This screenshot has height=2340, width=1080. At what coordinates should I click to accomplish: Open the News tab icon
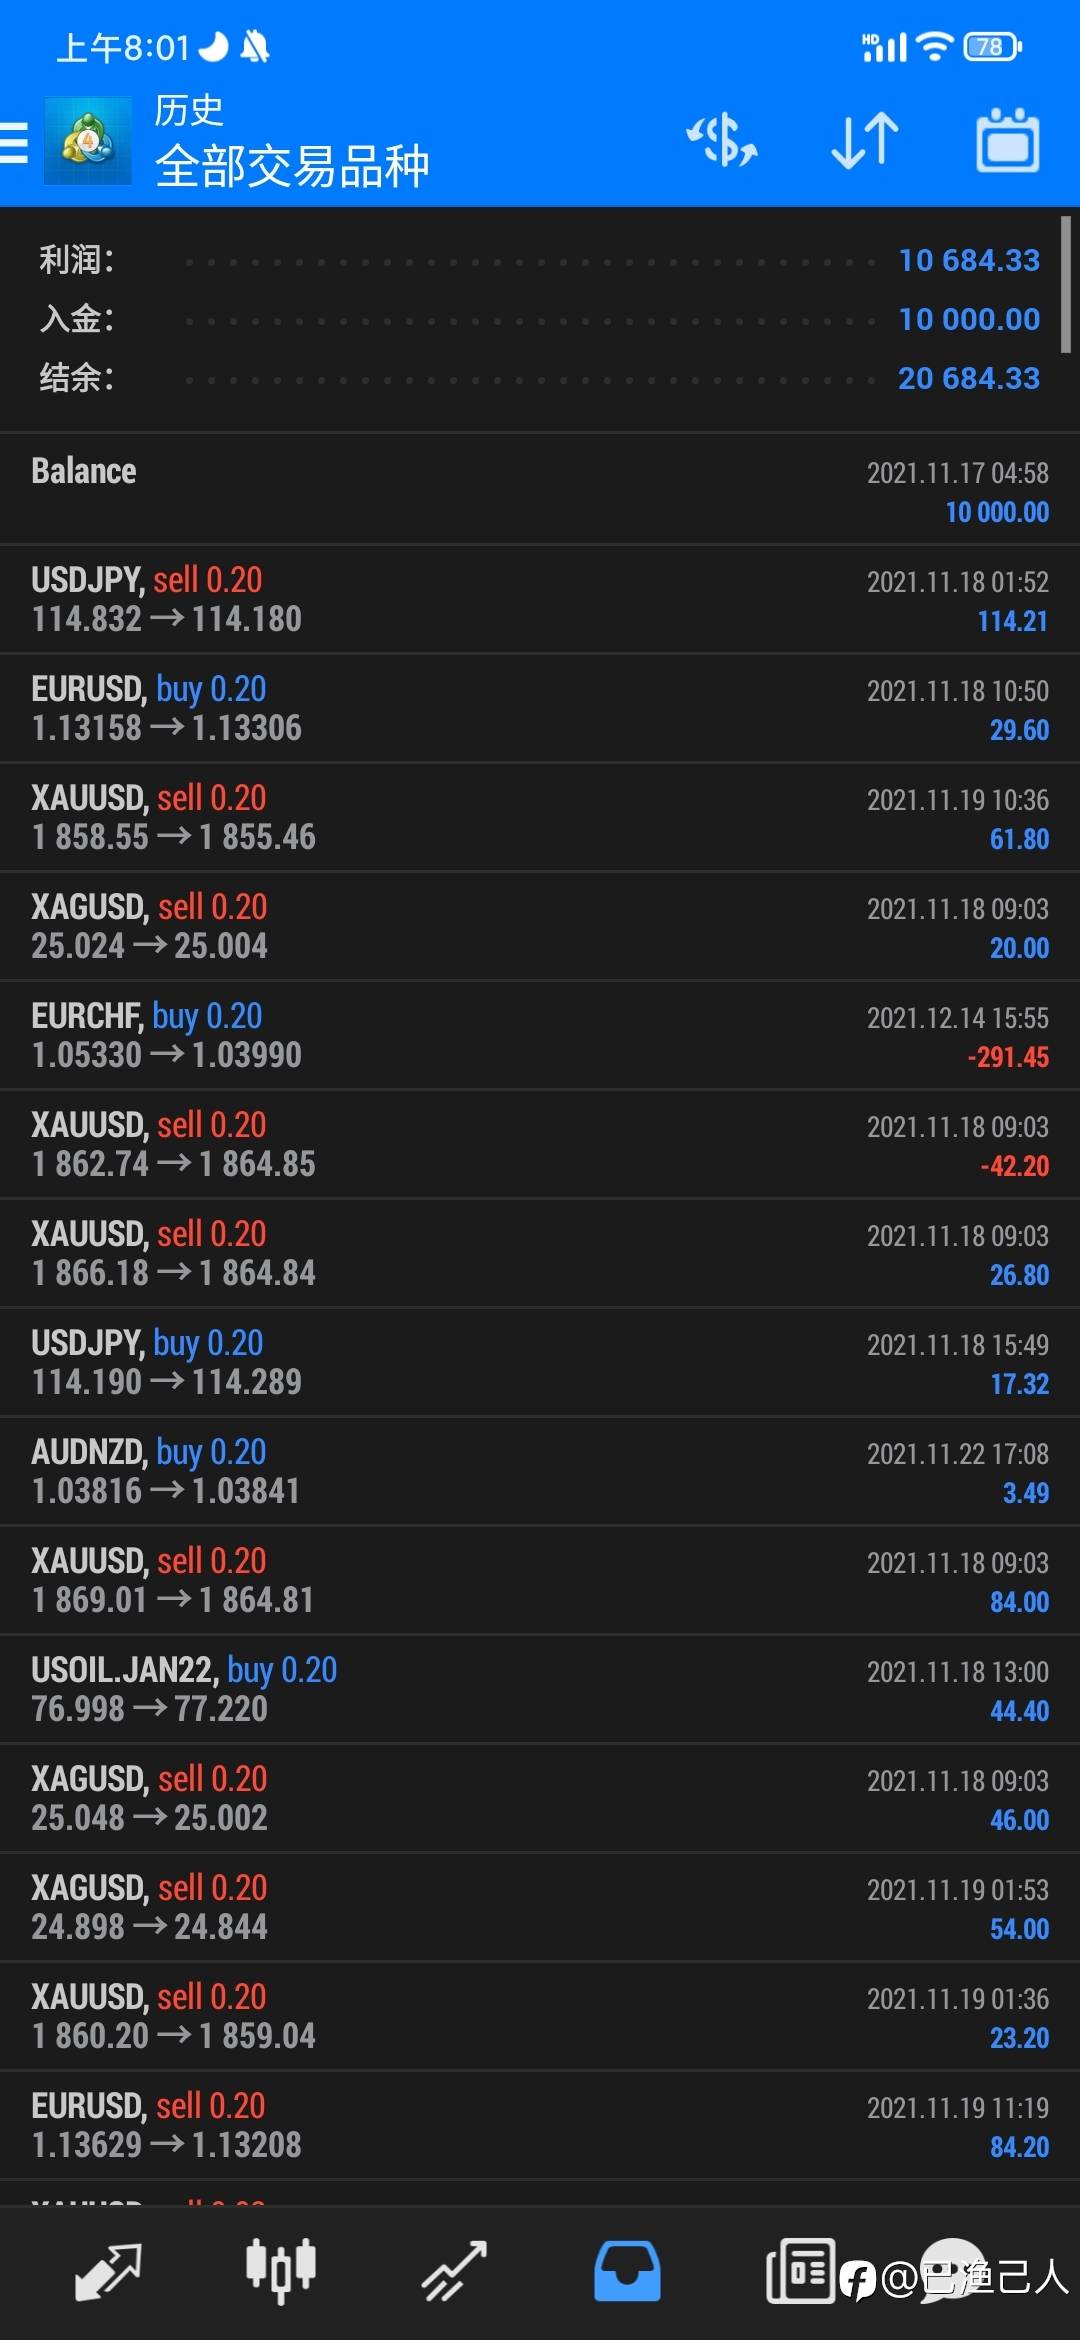pyautogui.click(x=800, y=2270)
